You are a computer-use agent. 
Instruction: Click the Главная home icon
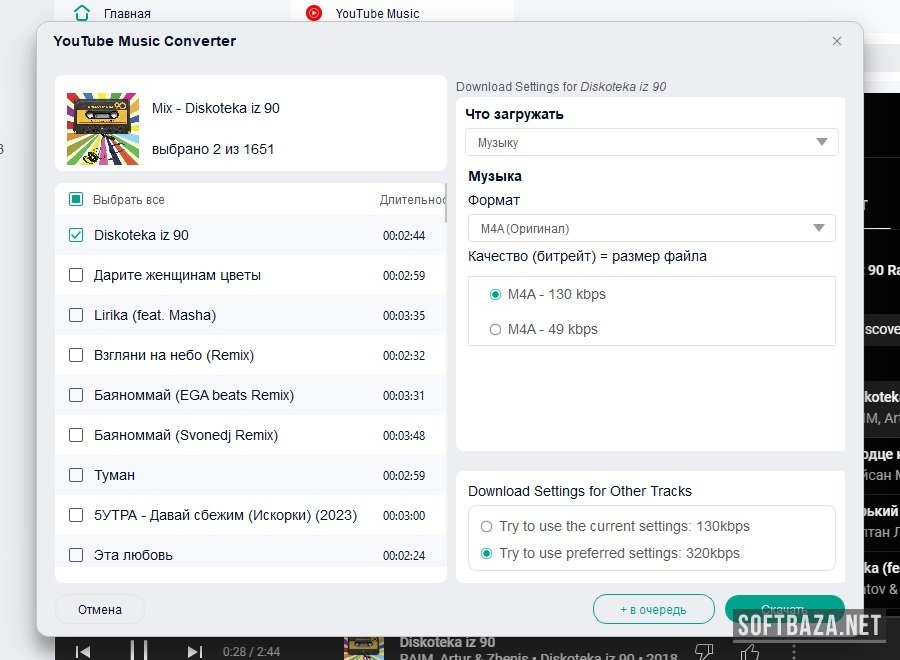pos(82,13)
